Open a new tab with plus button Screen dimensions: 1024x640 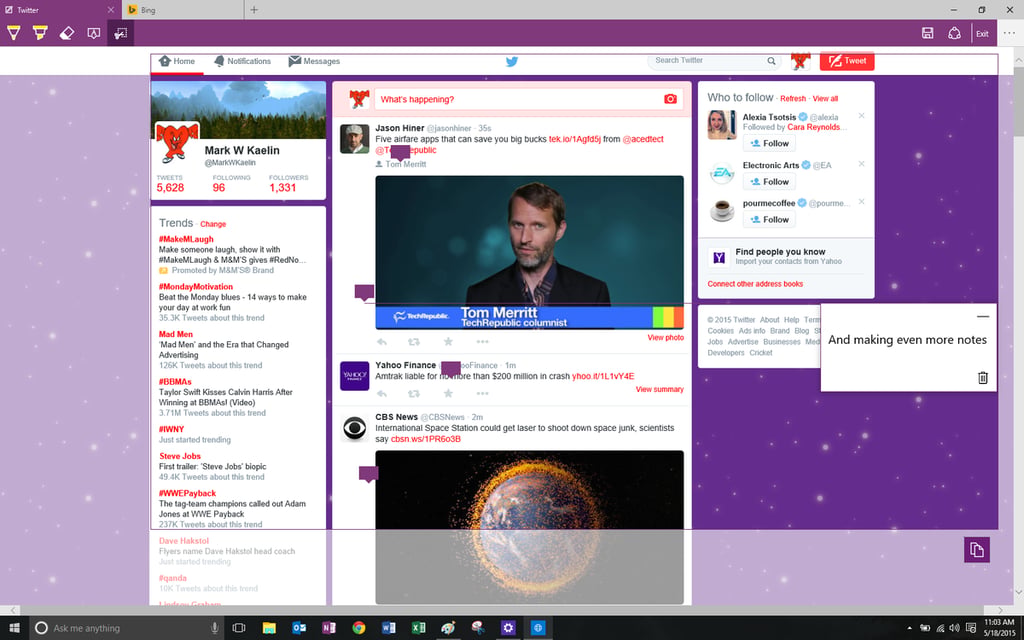[254, 10]
